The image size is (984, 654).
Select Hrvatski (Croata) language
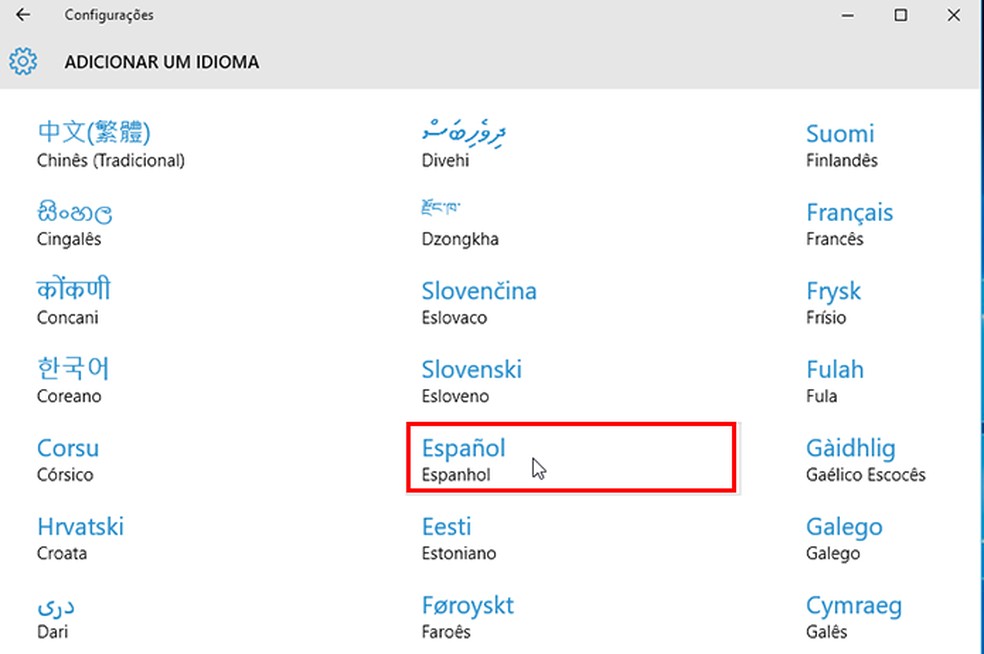tap(80, 538)
